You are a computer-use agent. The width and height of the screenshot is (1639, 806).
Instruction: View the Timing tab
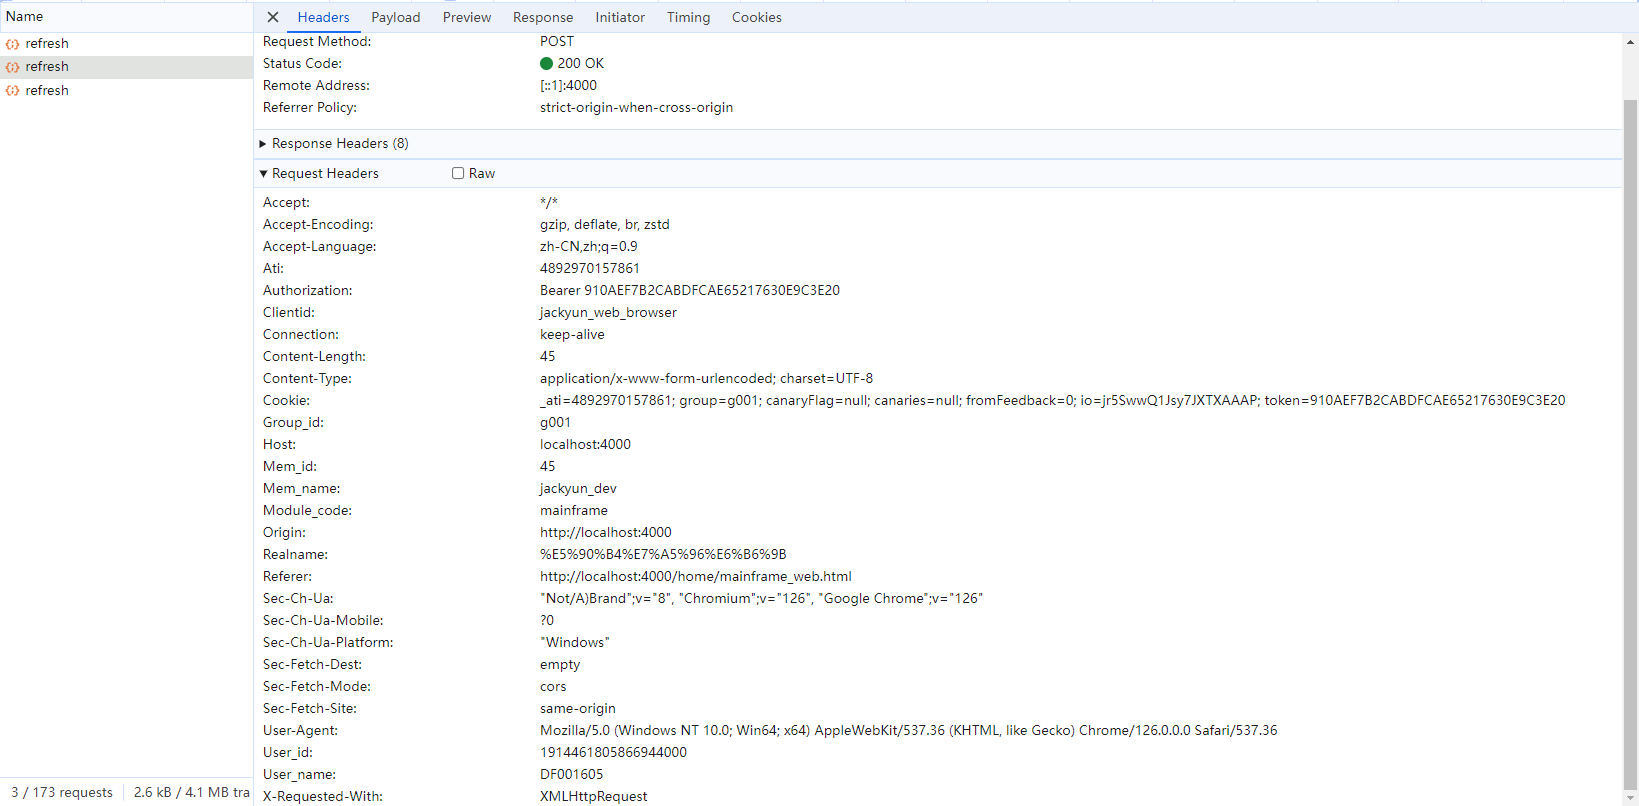coord(689,17)
